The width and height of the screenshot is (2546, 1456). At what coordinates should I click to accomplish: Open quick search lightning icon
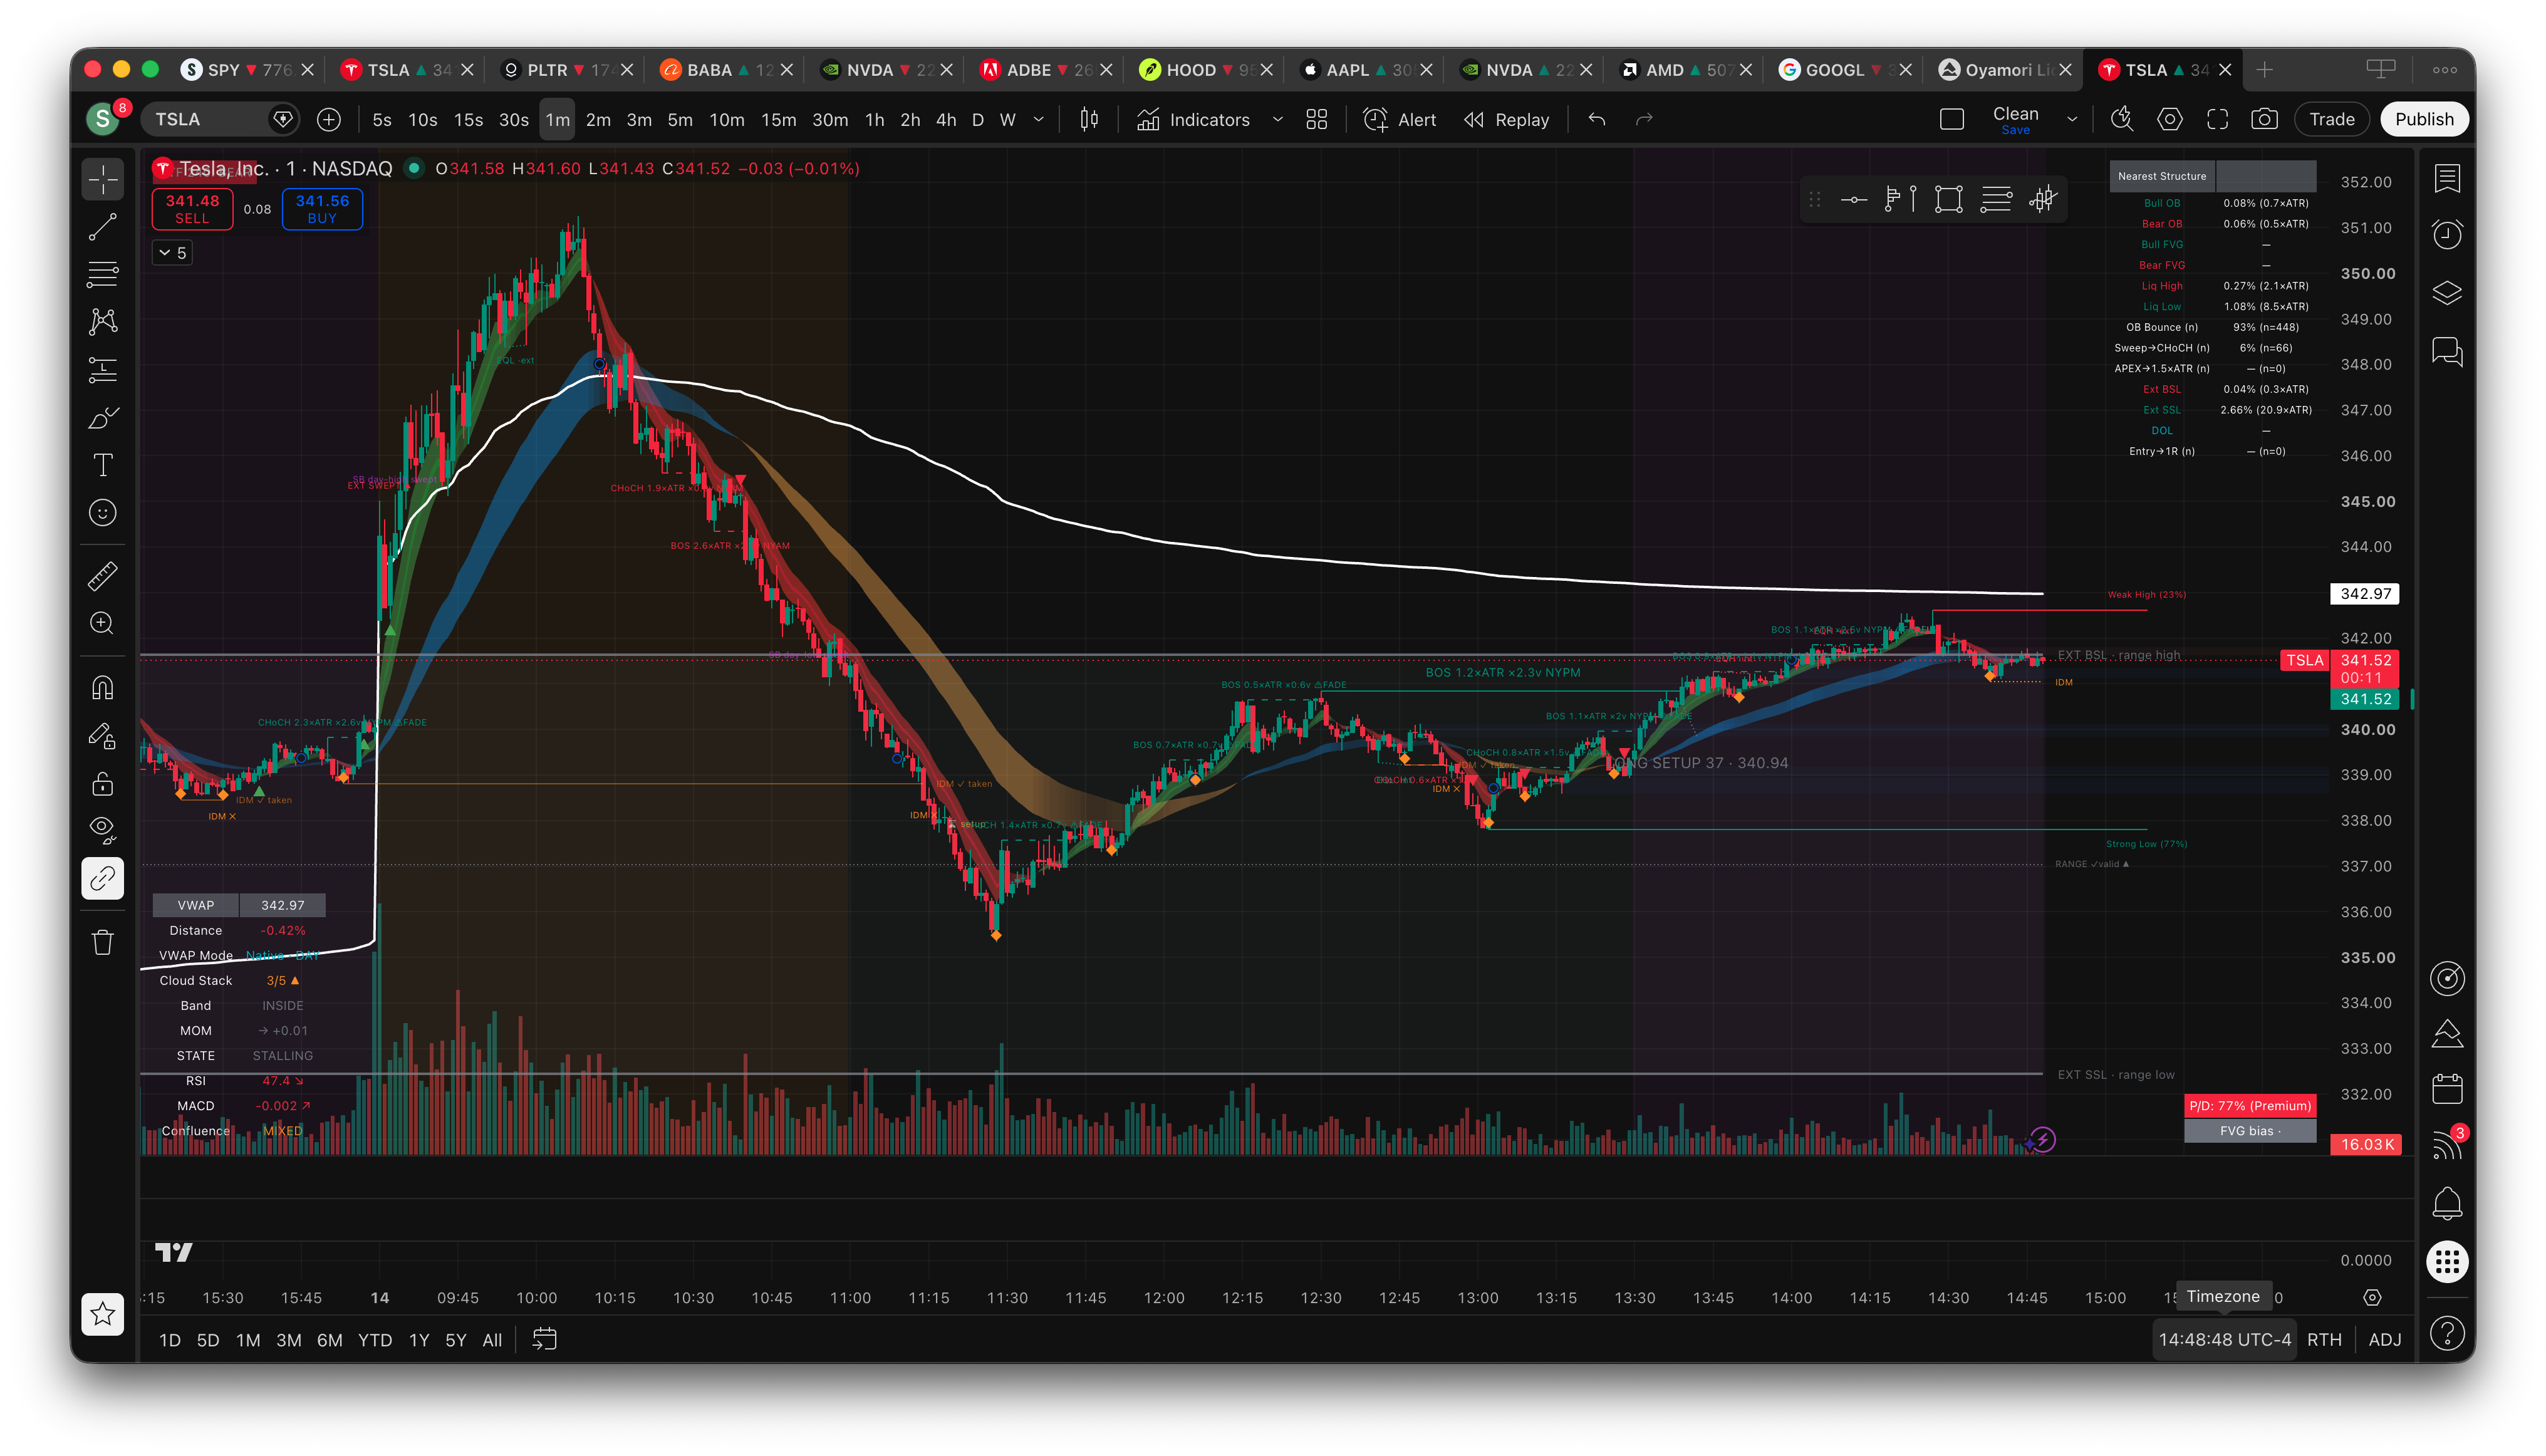(2122, 120)
